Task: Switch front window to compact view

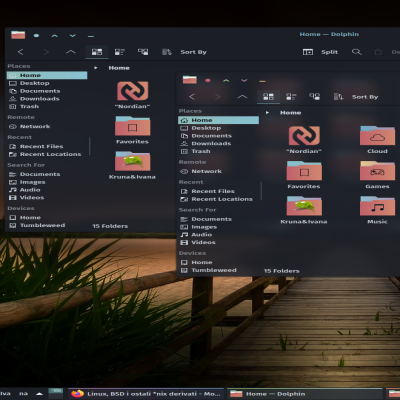Action: point(291,97)
